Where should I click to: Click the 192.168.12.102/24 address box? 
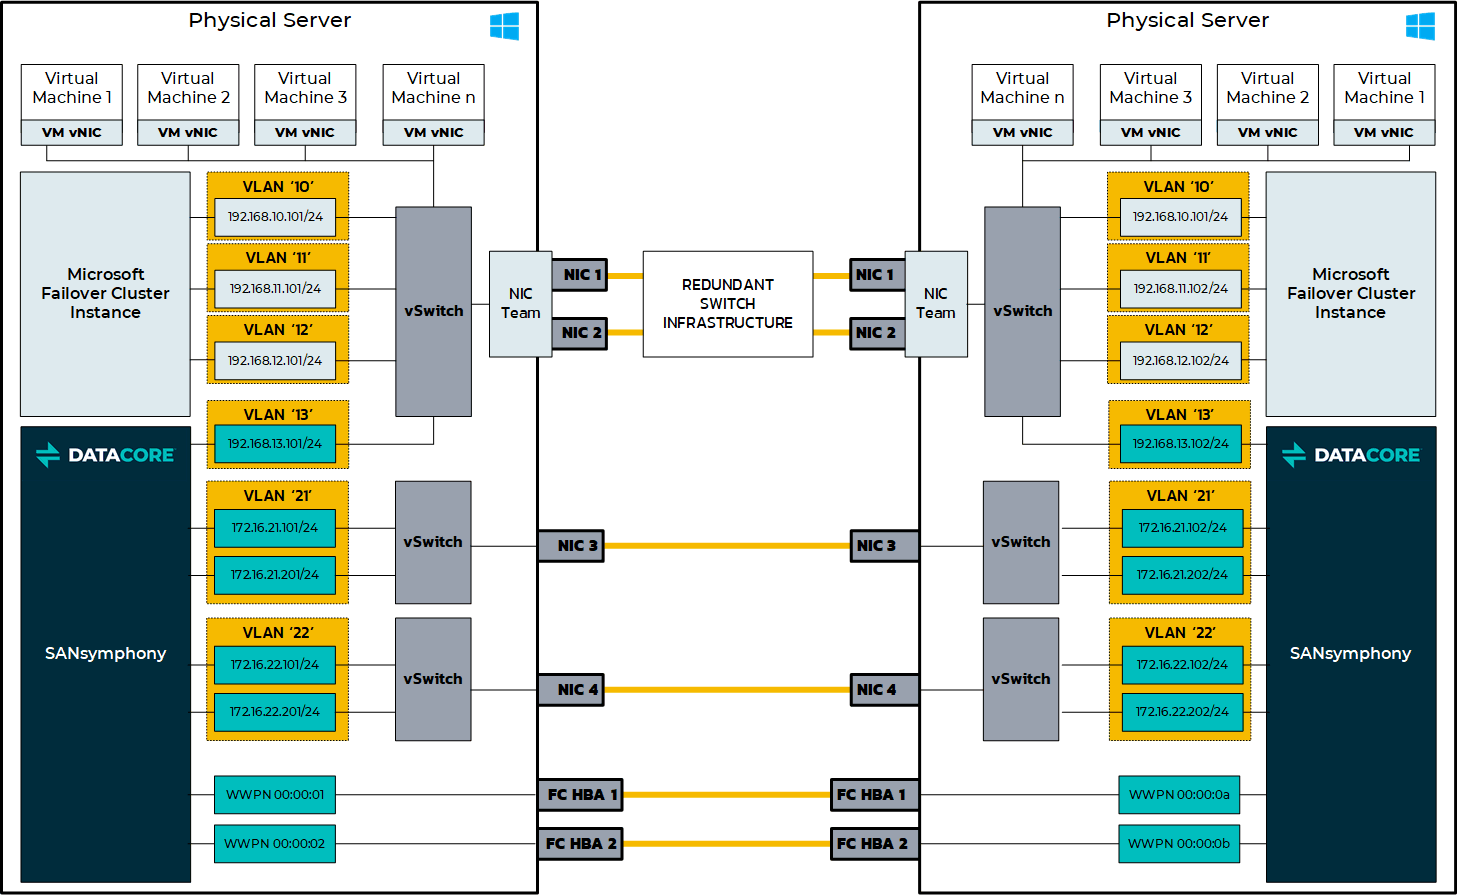coord(1180,361)
